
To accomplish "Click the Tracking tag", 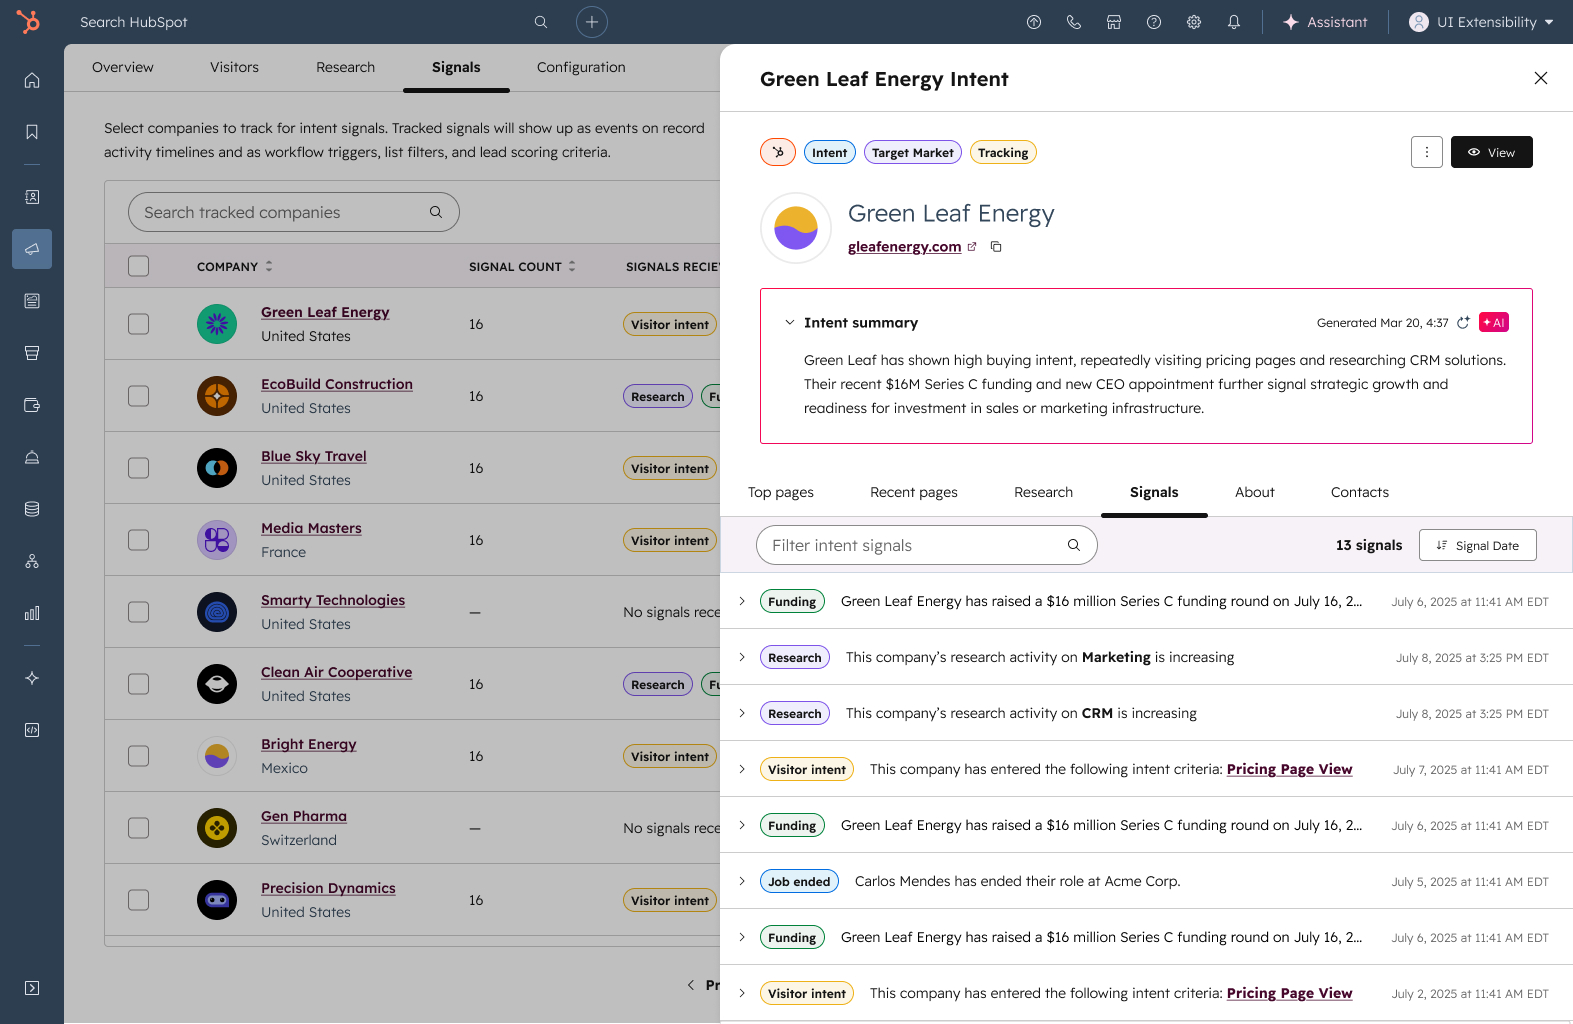I will click(x=1003, y=152).
